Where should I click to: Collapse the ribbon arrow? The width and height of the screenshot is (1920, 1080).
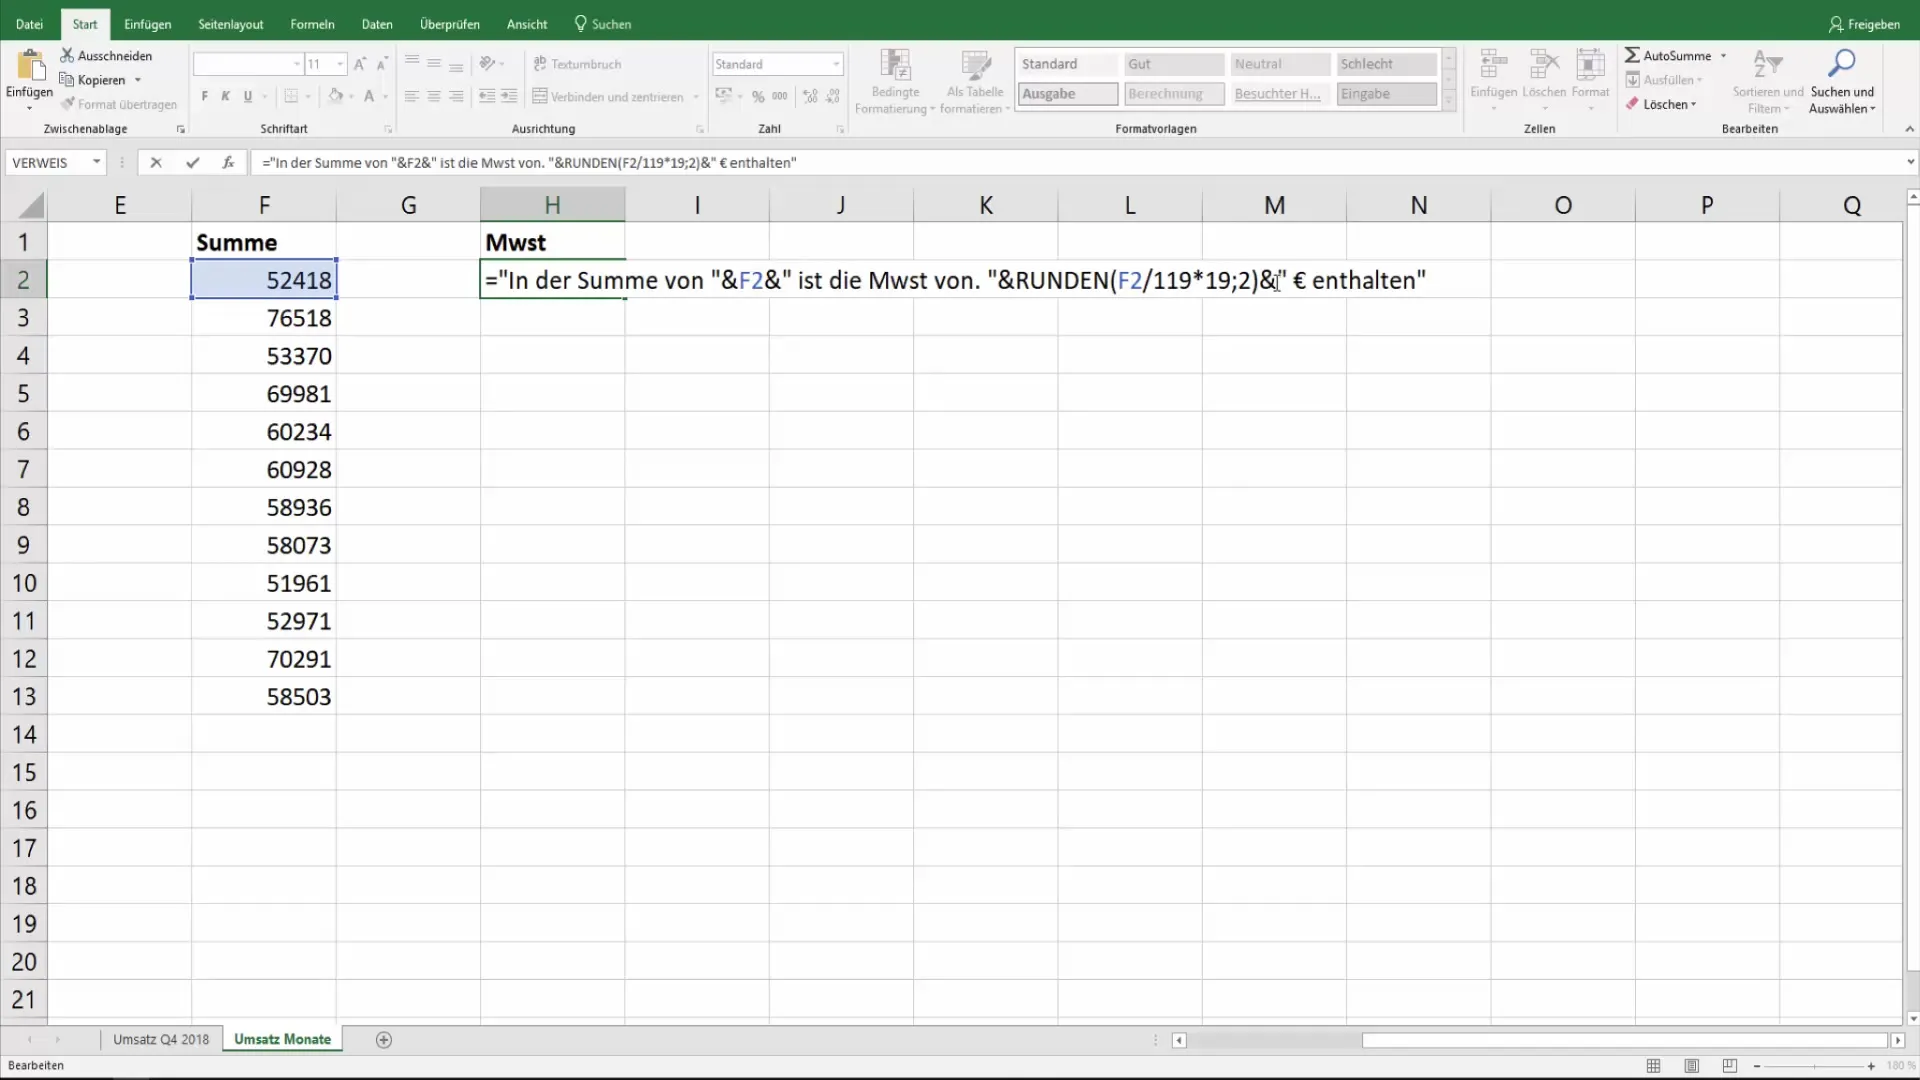tap(1909, 129)
